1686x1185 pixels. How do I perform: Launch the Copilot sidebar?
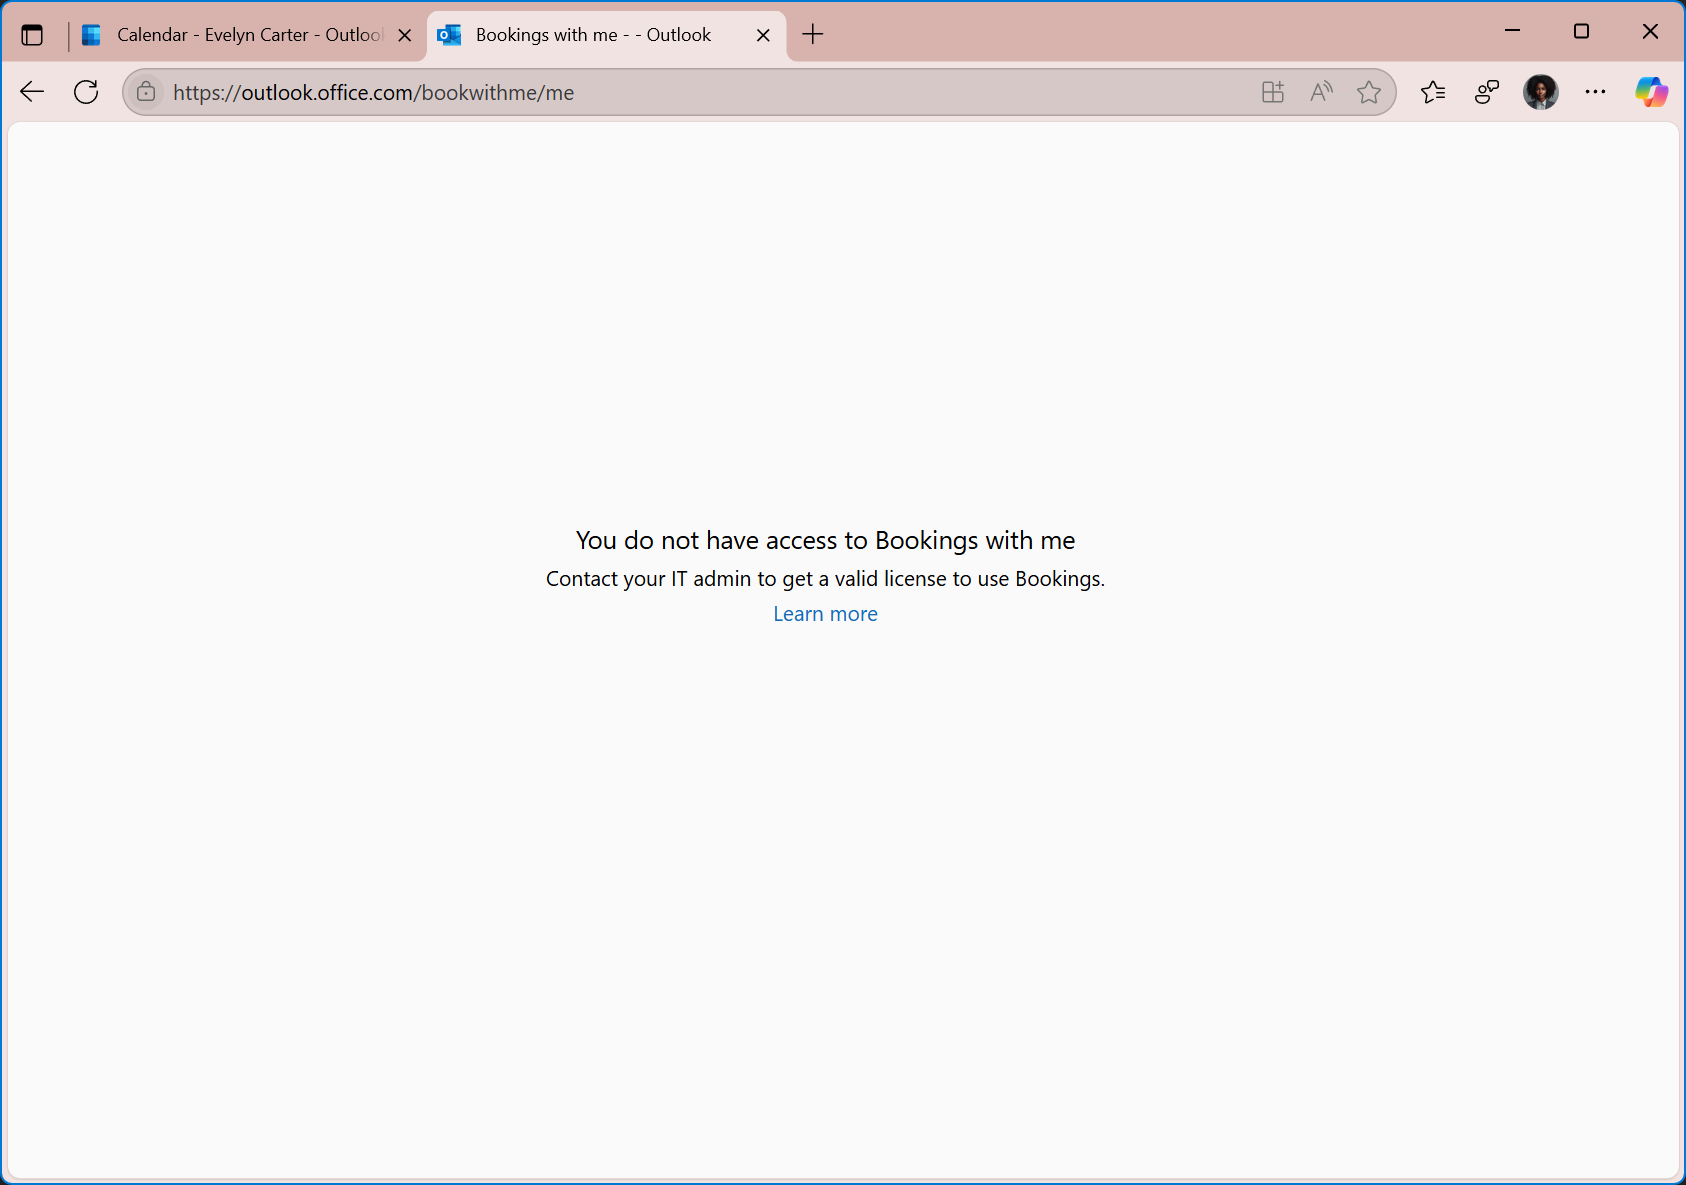(1651, 92)
